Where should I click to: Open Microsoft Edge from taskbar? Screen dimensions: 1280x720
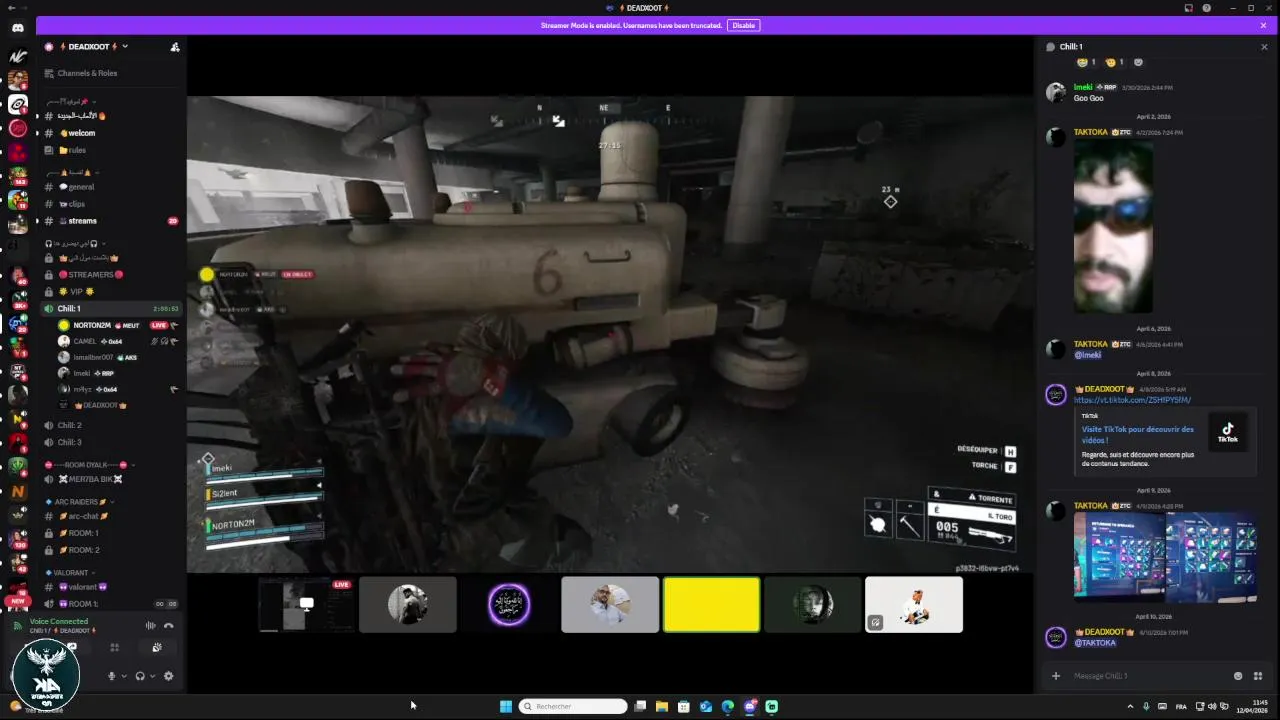(728, 706)
